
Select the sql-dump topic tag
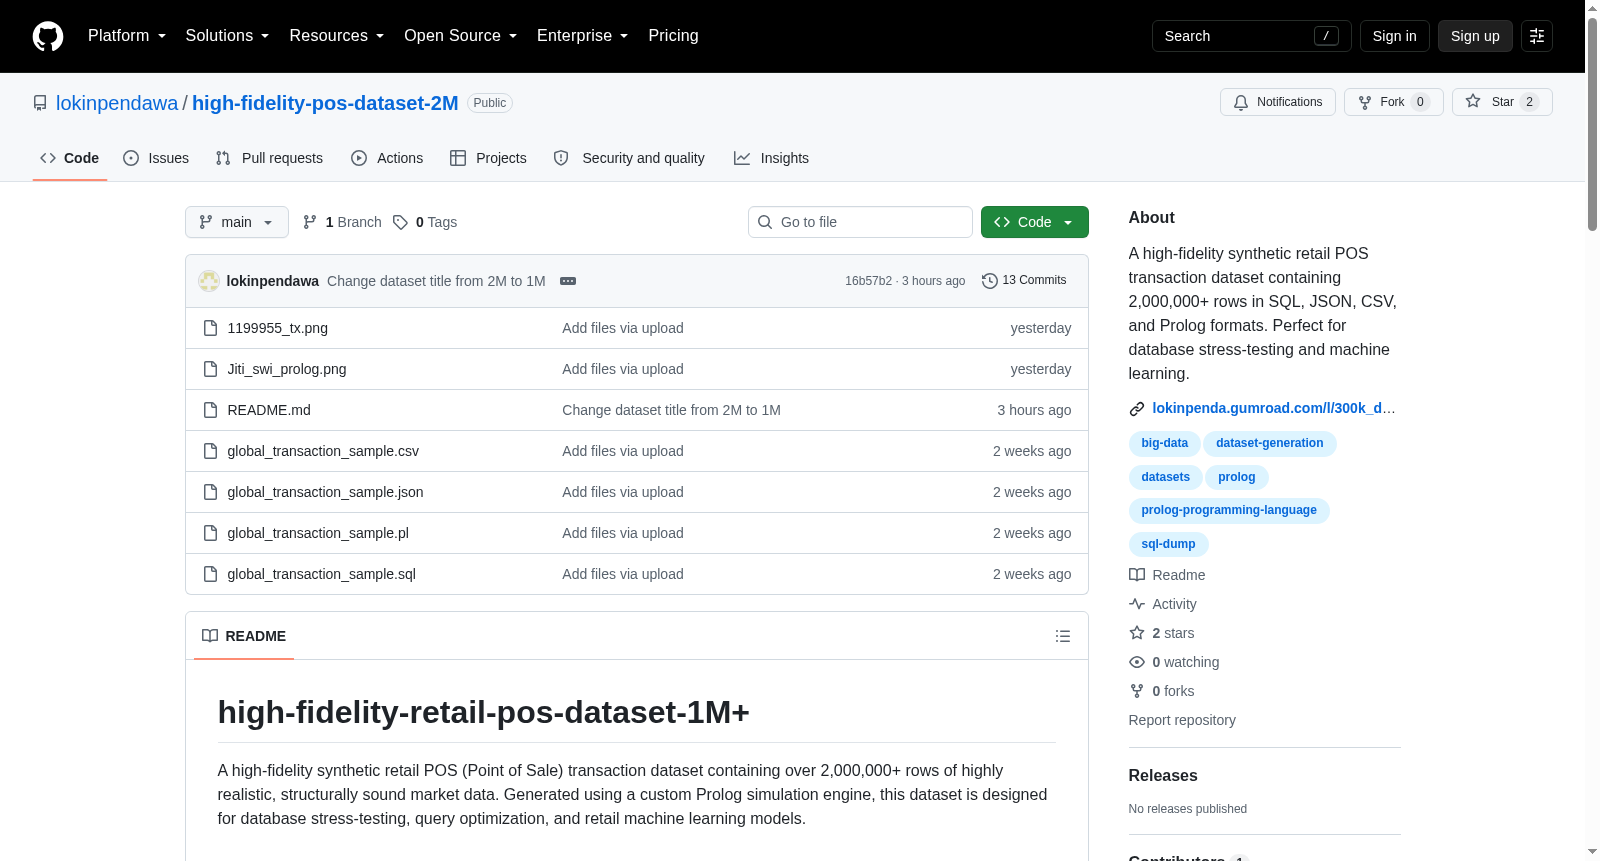coord(1169,544)
